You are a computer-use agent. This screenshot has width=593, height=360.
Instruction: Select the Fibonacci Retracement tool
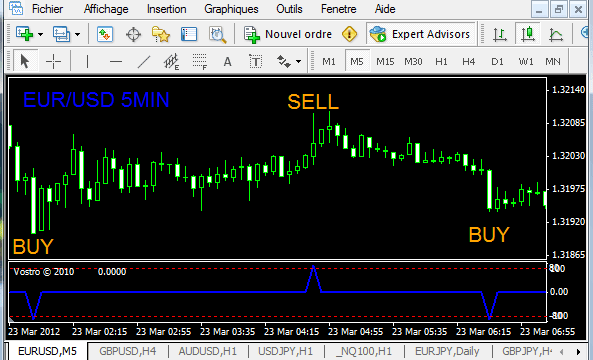click(199, 61)
